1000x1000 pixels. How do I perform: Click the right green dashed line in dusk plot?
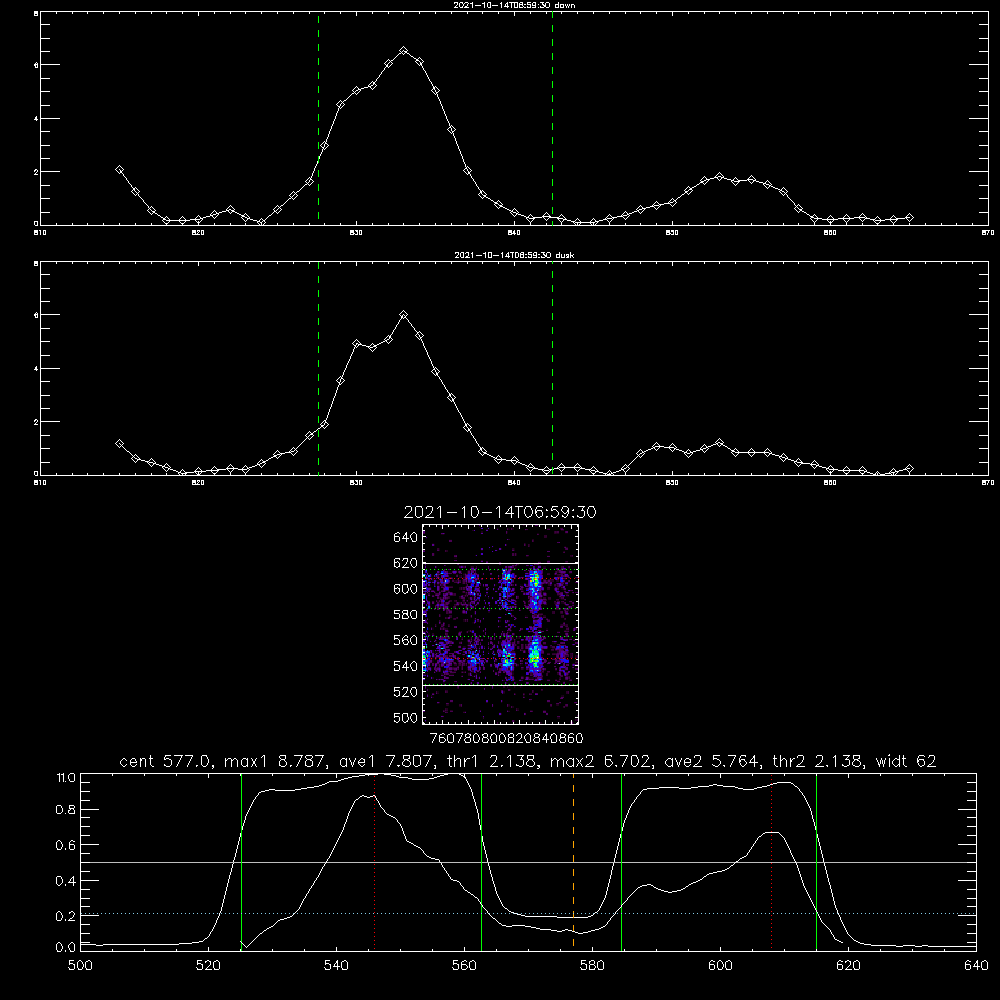click(x=552, y=368)
